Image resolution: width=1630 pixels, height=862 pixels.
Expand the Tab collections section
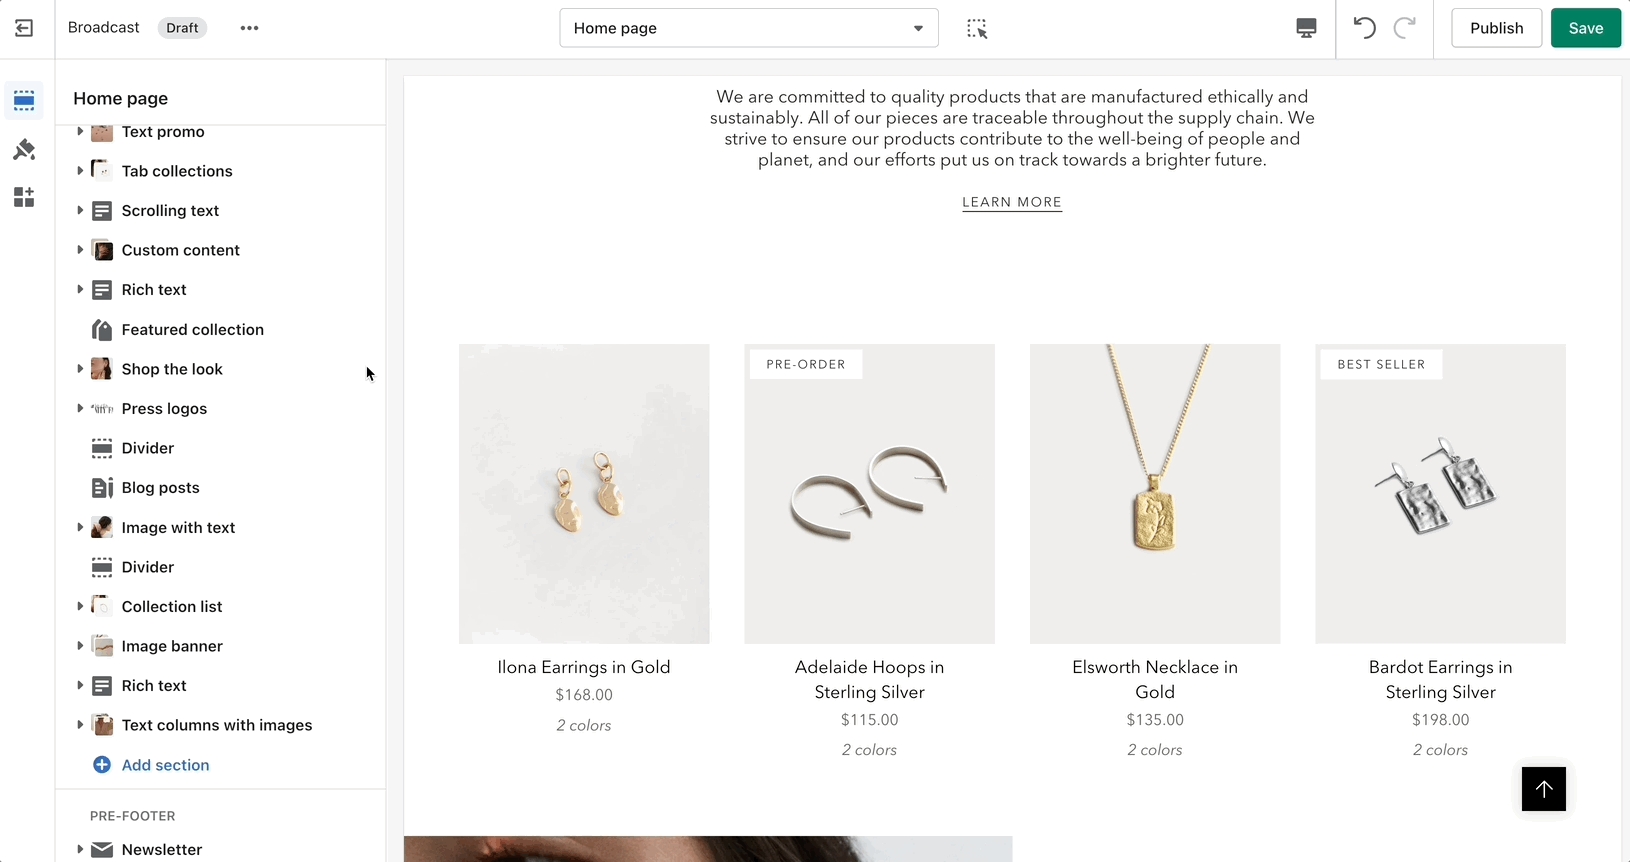coord(80,171)
